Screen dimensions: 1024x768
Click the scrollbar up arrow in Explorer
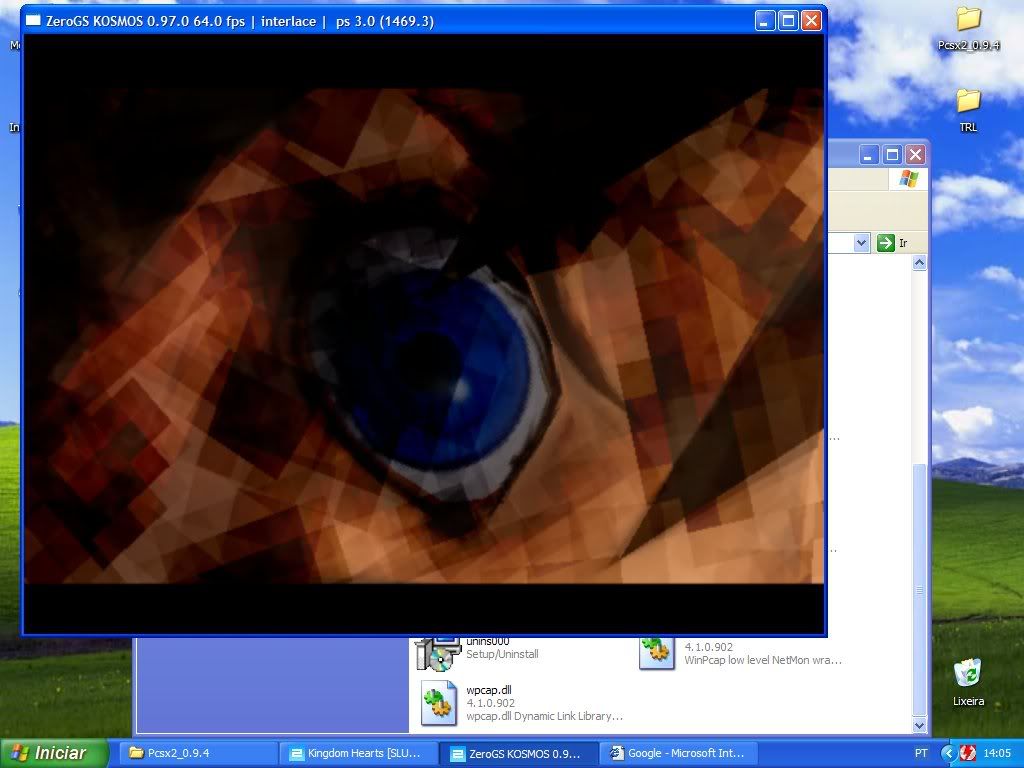[x=920, y=263]
